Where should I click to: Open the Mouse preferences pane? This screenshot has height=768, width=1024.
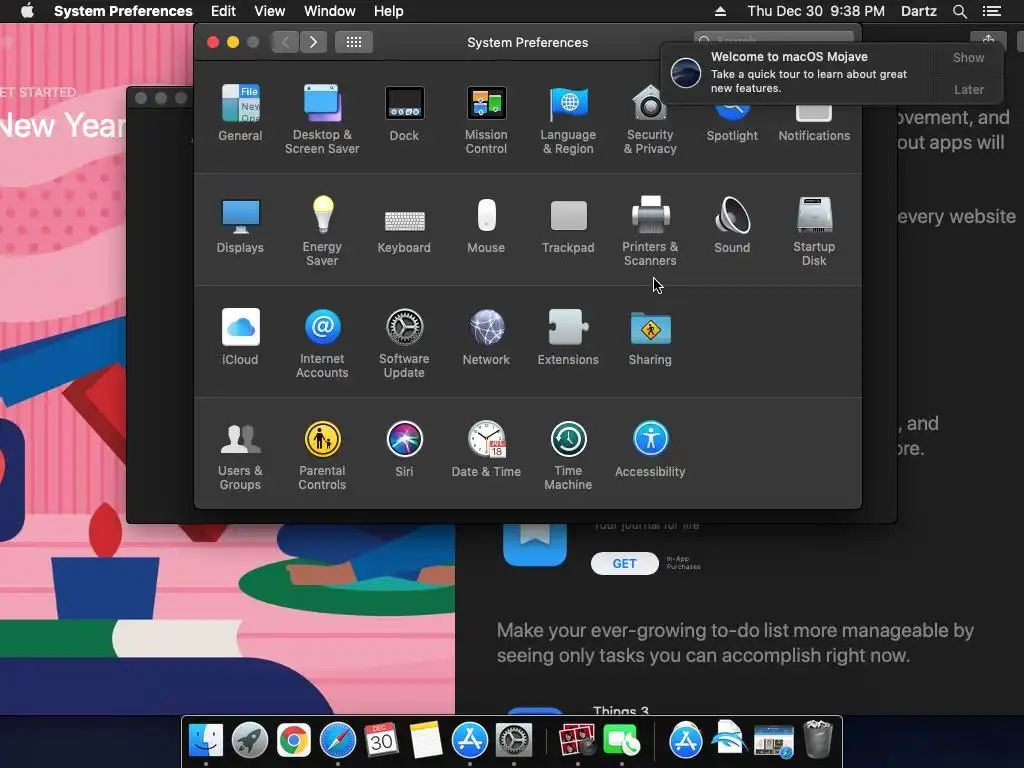(486, 225)
